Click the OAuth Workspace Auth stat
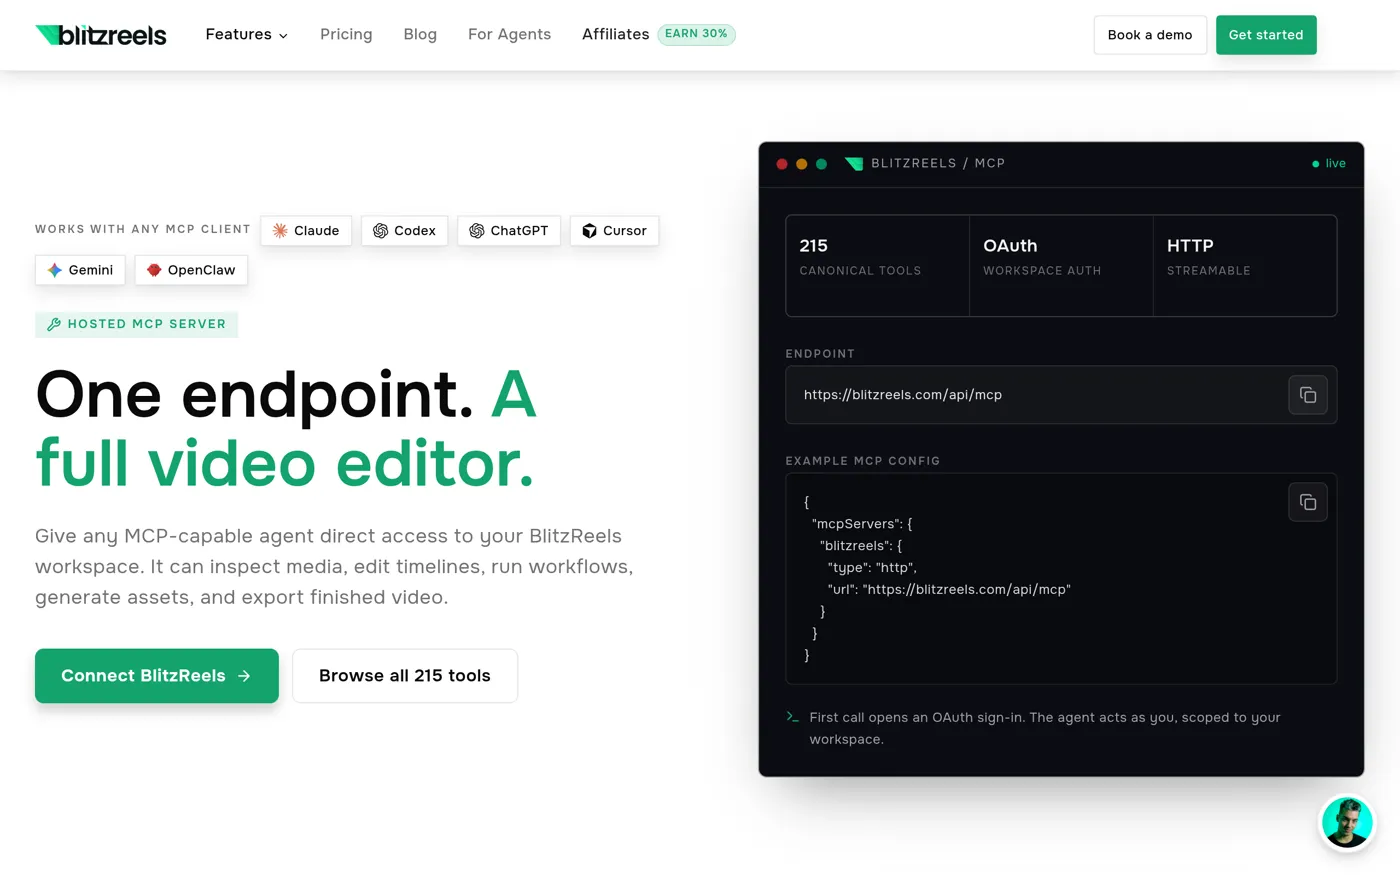1400x875 pixels. click(1061, 266)
